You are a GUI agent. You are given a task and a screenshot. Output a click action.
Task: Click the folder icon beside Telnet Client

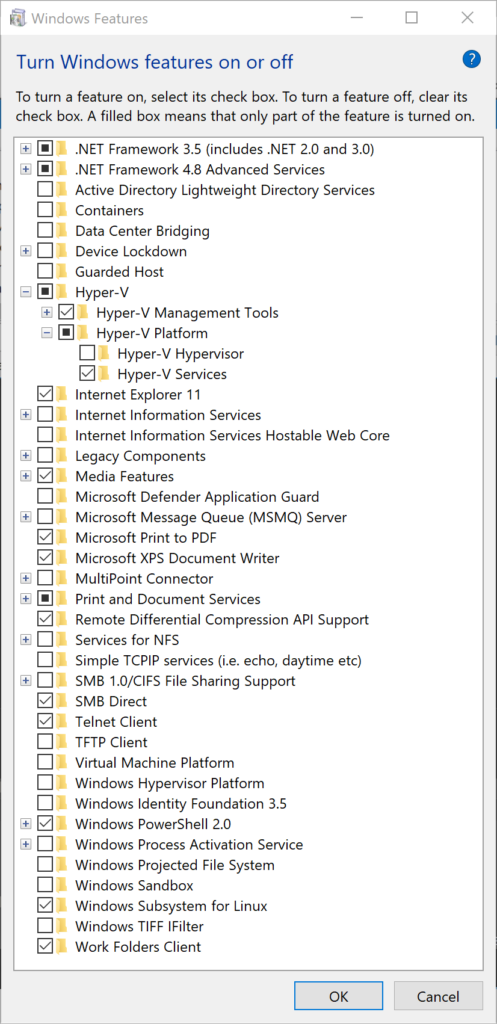[62, 722]
